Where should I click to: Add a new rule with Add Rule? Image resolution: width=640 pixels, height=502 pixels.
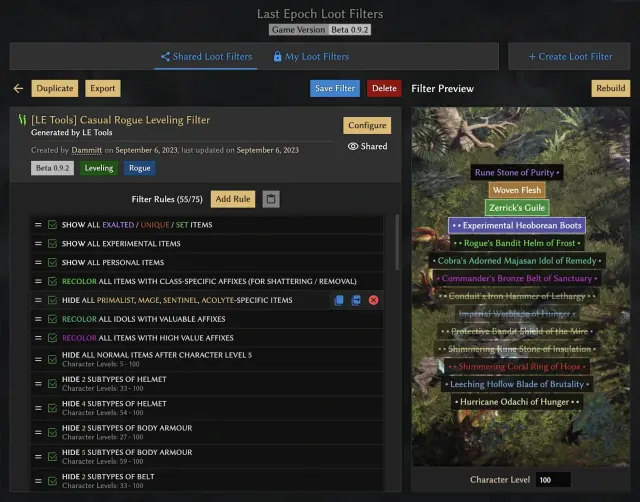(233, 199)
